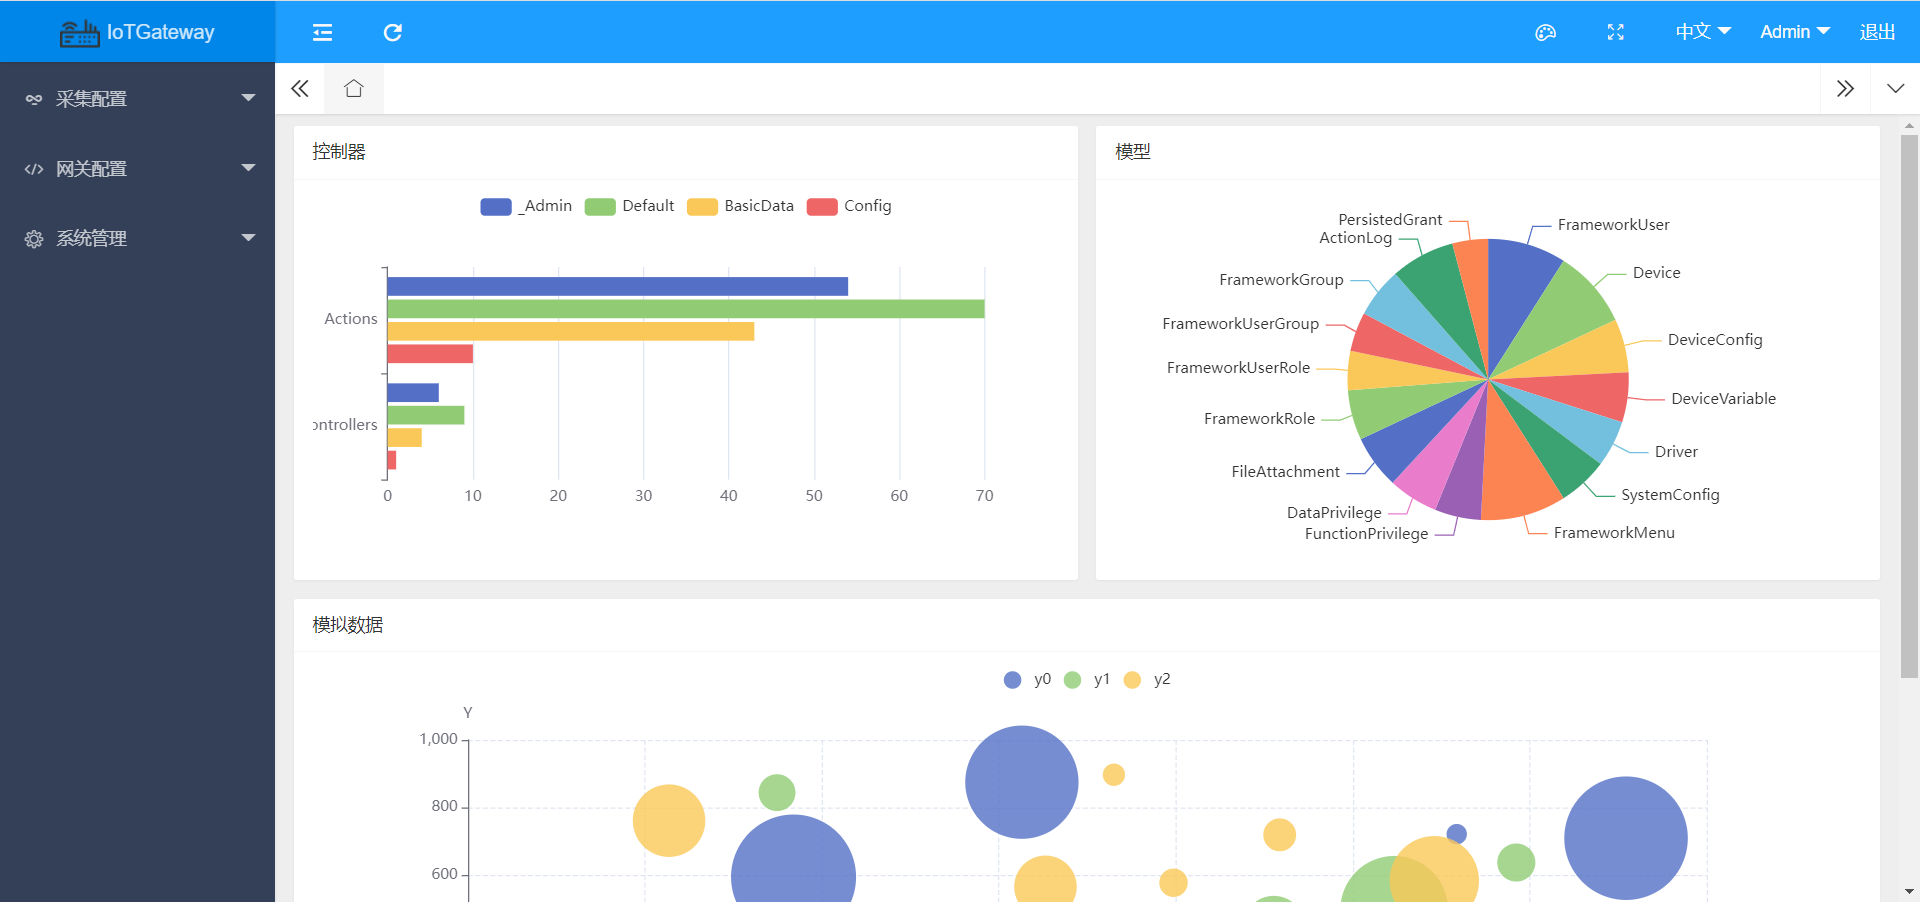Click the red Config legend swatch
Viewport: 1920px width, 902px height.
click(x=822, y=207)
